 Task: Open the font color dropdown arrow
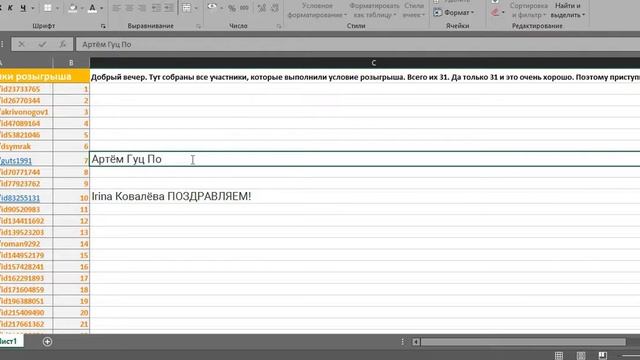tap(102, 8)
